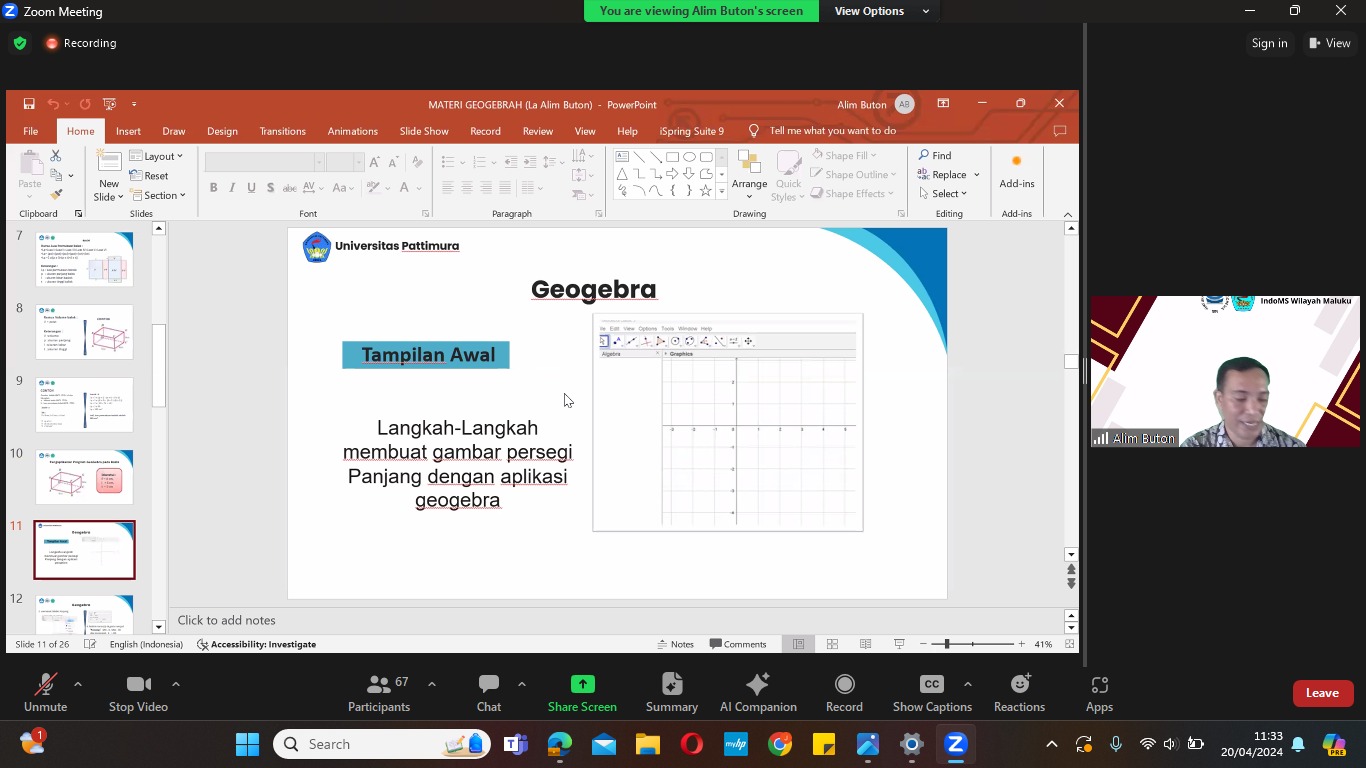1366x768 pixels.
Task: Click the green encryption shield icon
Action: (19, 43)
